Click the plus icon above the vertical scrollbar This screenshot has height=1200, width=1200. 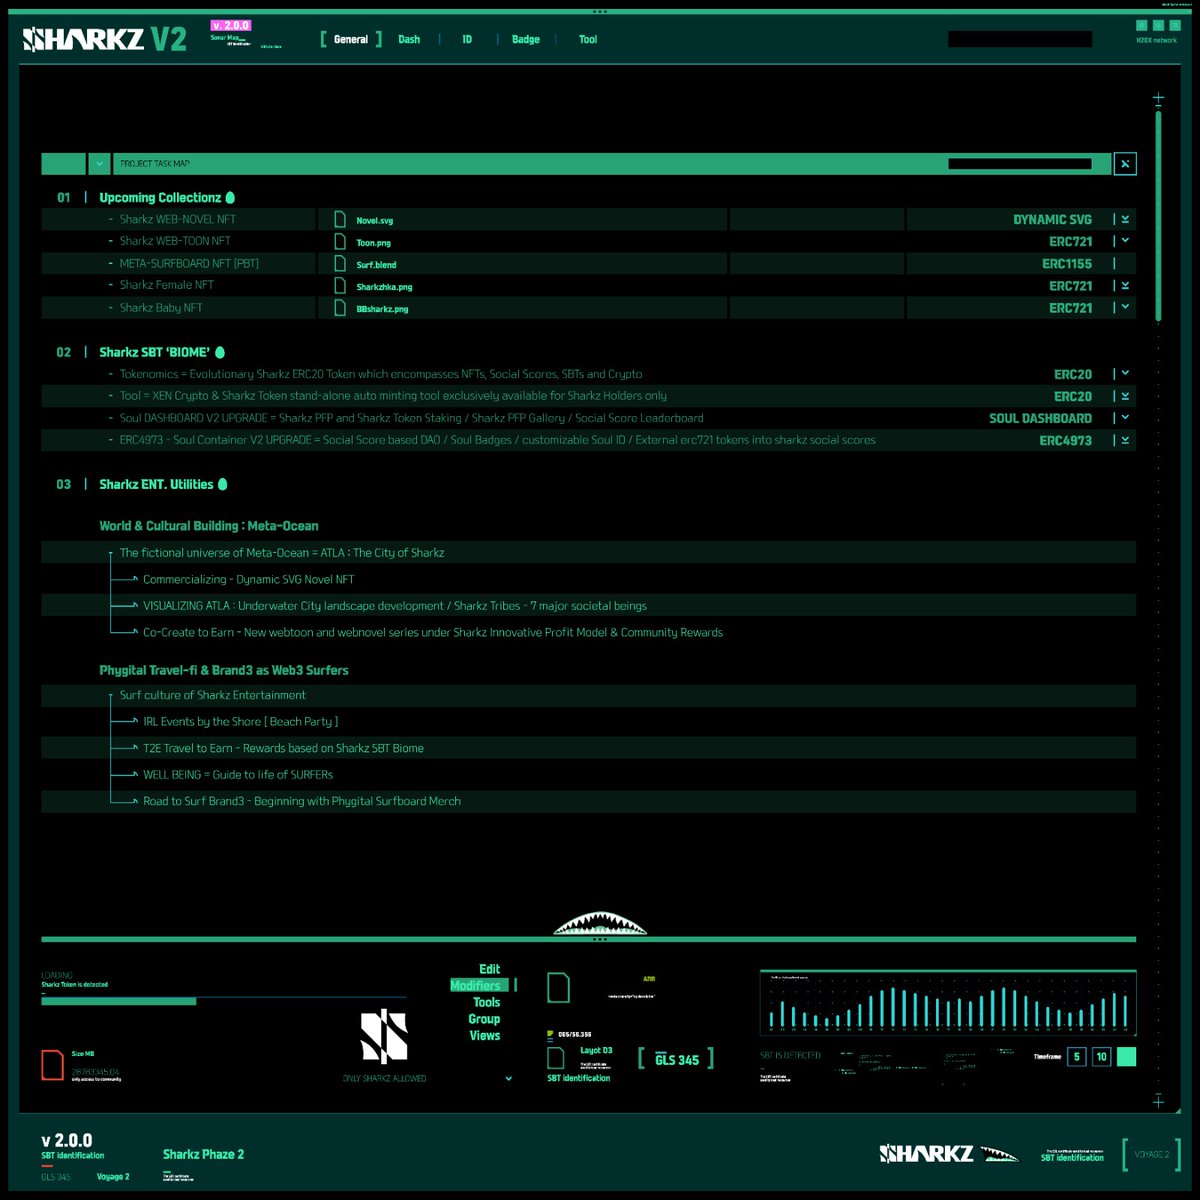pyautogui.click(x=1158, y=98)
